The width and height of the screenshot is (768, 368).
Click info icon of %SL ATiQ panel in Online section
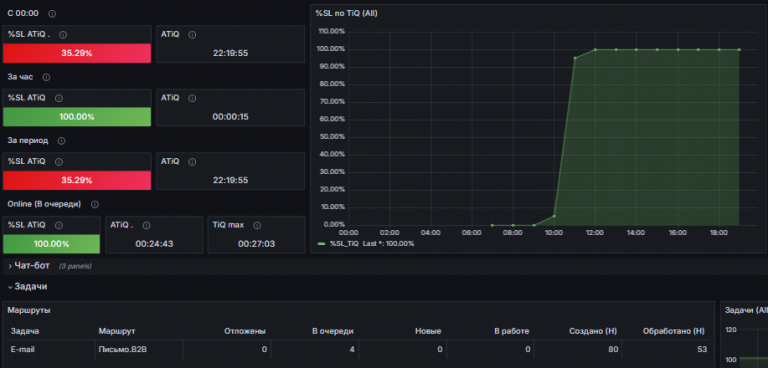(x=59, y=225)
